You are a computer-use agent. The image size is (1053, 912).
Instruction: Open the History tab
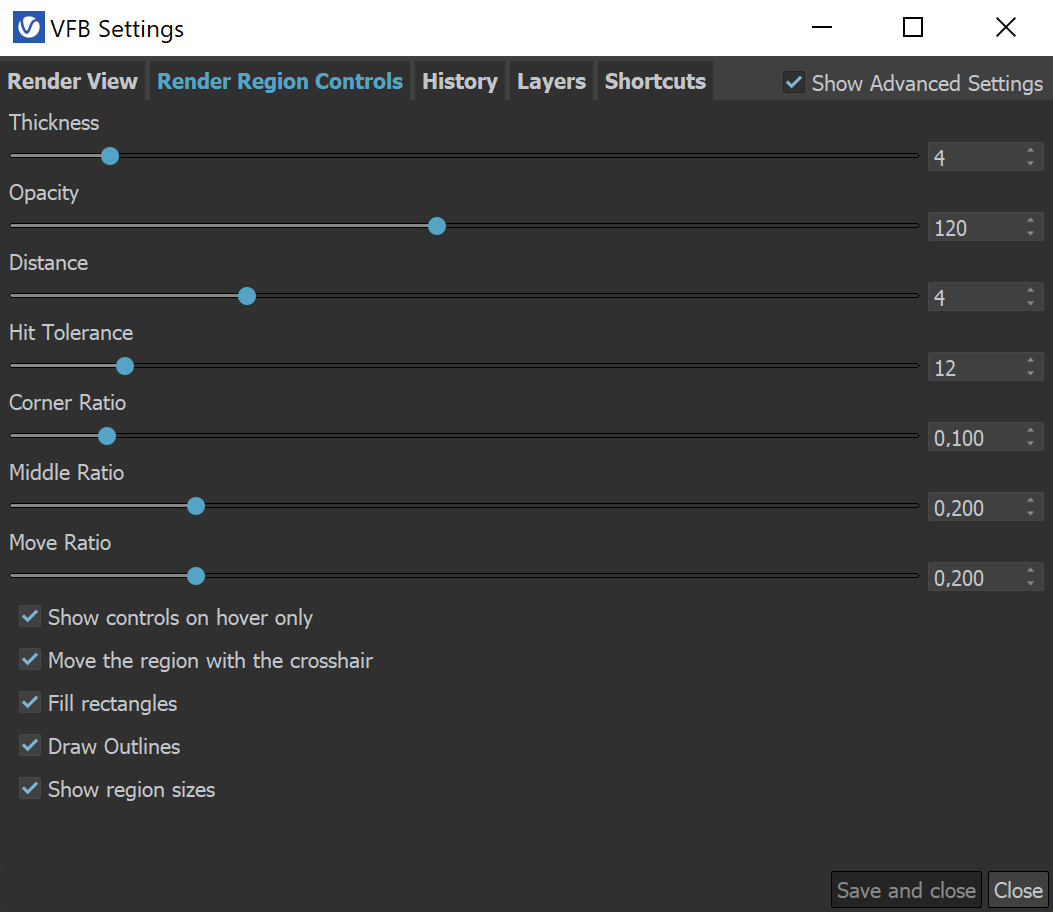coord(460,81)
